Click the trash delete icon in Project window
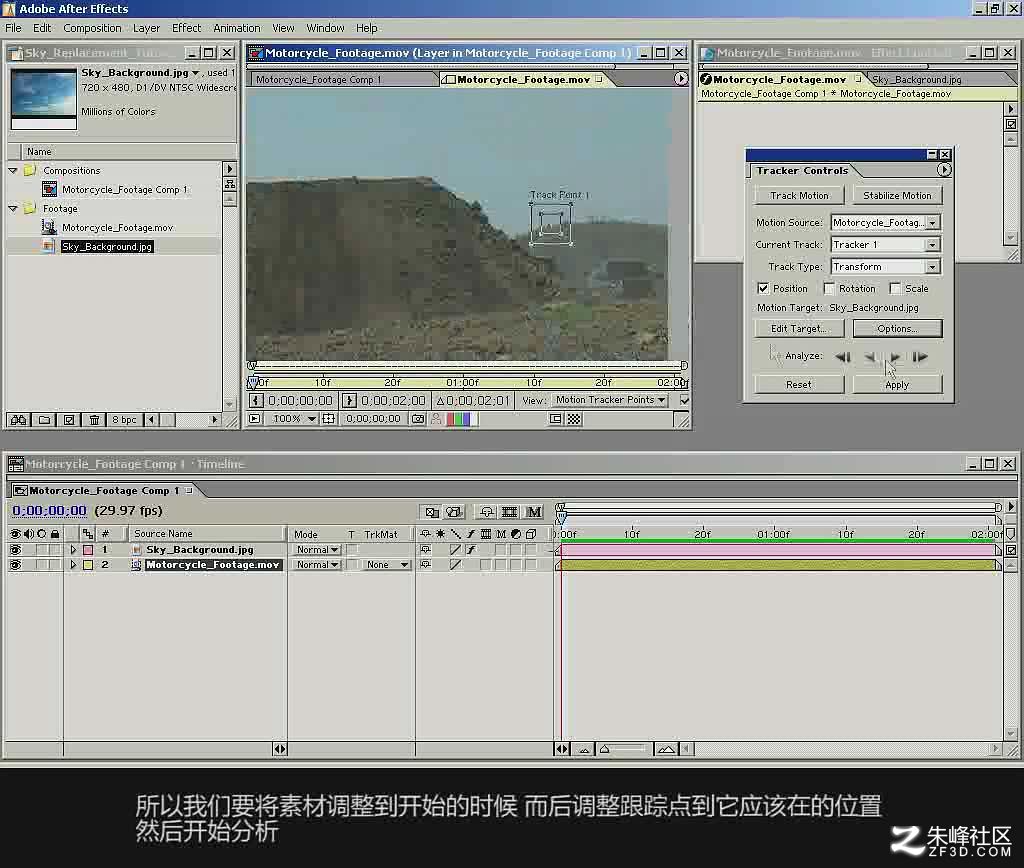 pos(94,420)
